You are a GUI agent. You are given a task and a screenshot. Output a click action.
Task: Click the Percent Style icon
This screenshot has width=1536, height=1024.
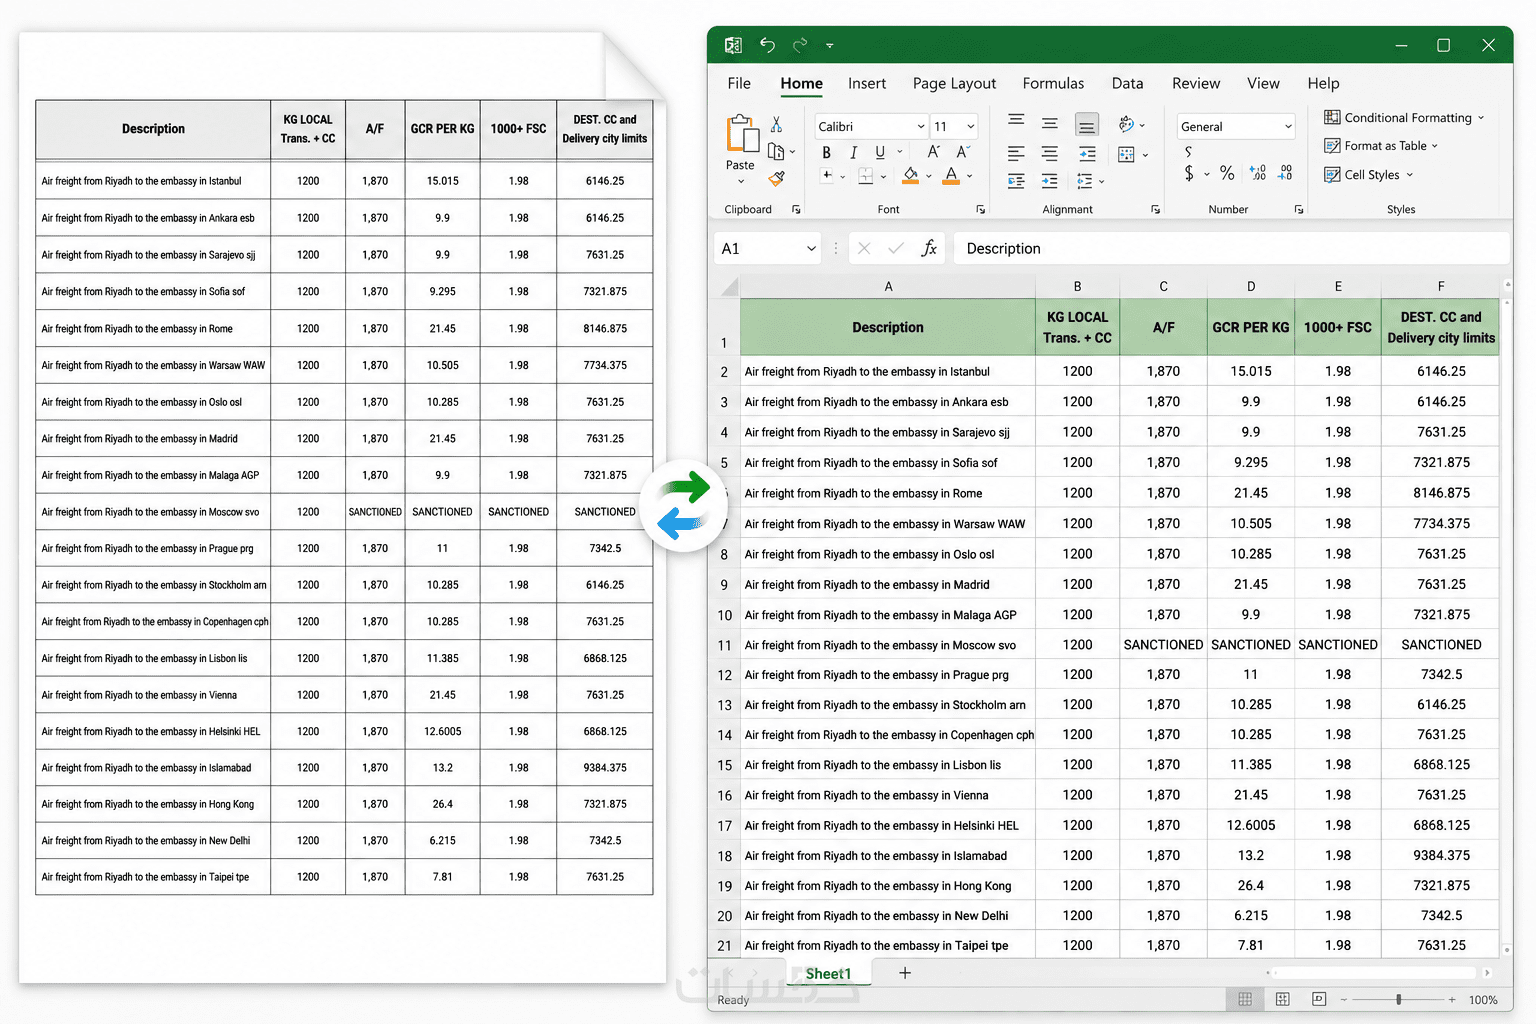(x=1227, y=174)
